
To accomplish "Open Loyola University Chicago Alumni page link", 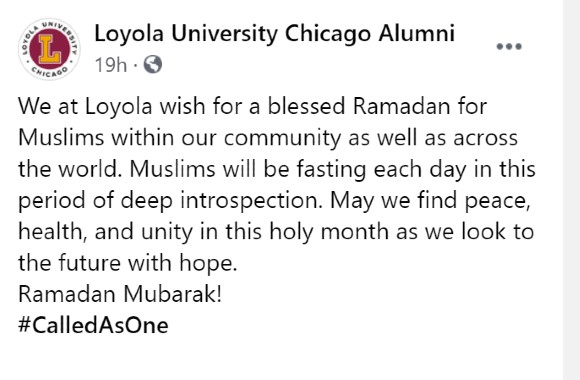I will [x=274, y=33].
